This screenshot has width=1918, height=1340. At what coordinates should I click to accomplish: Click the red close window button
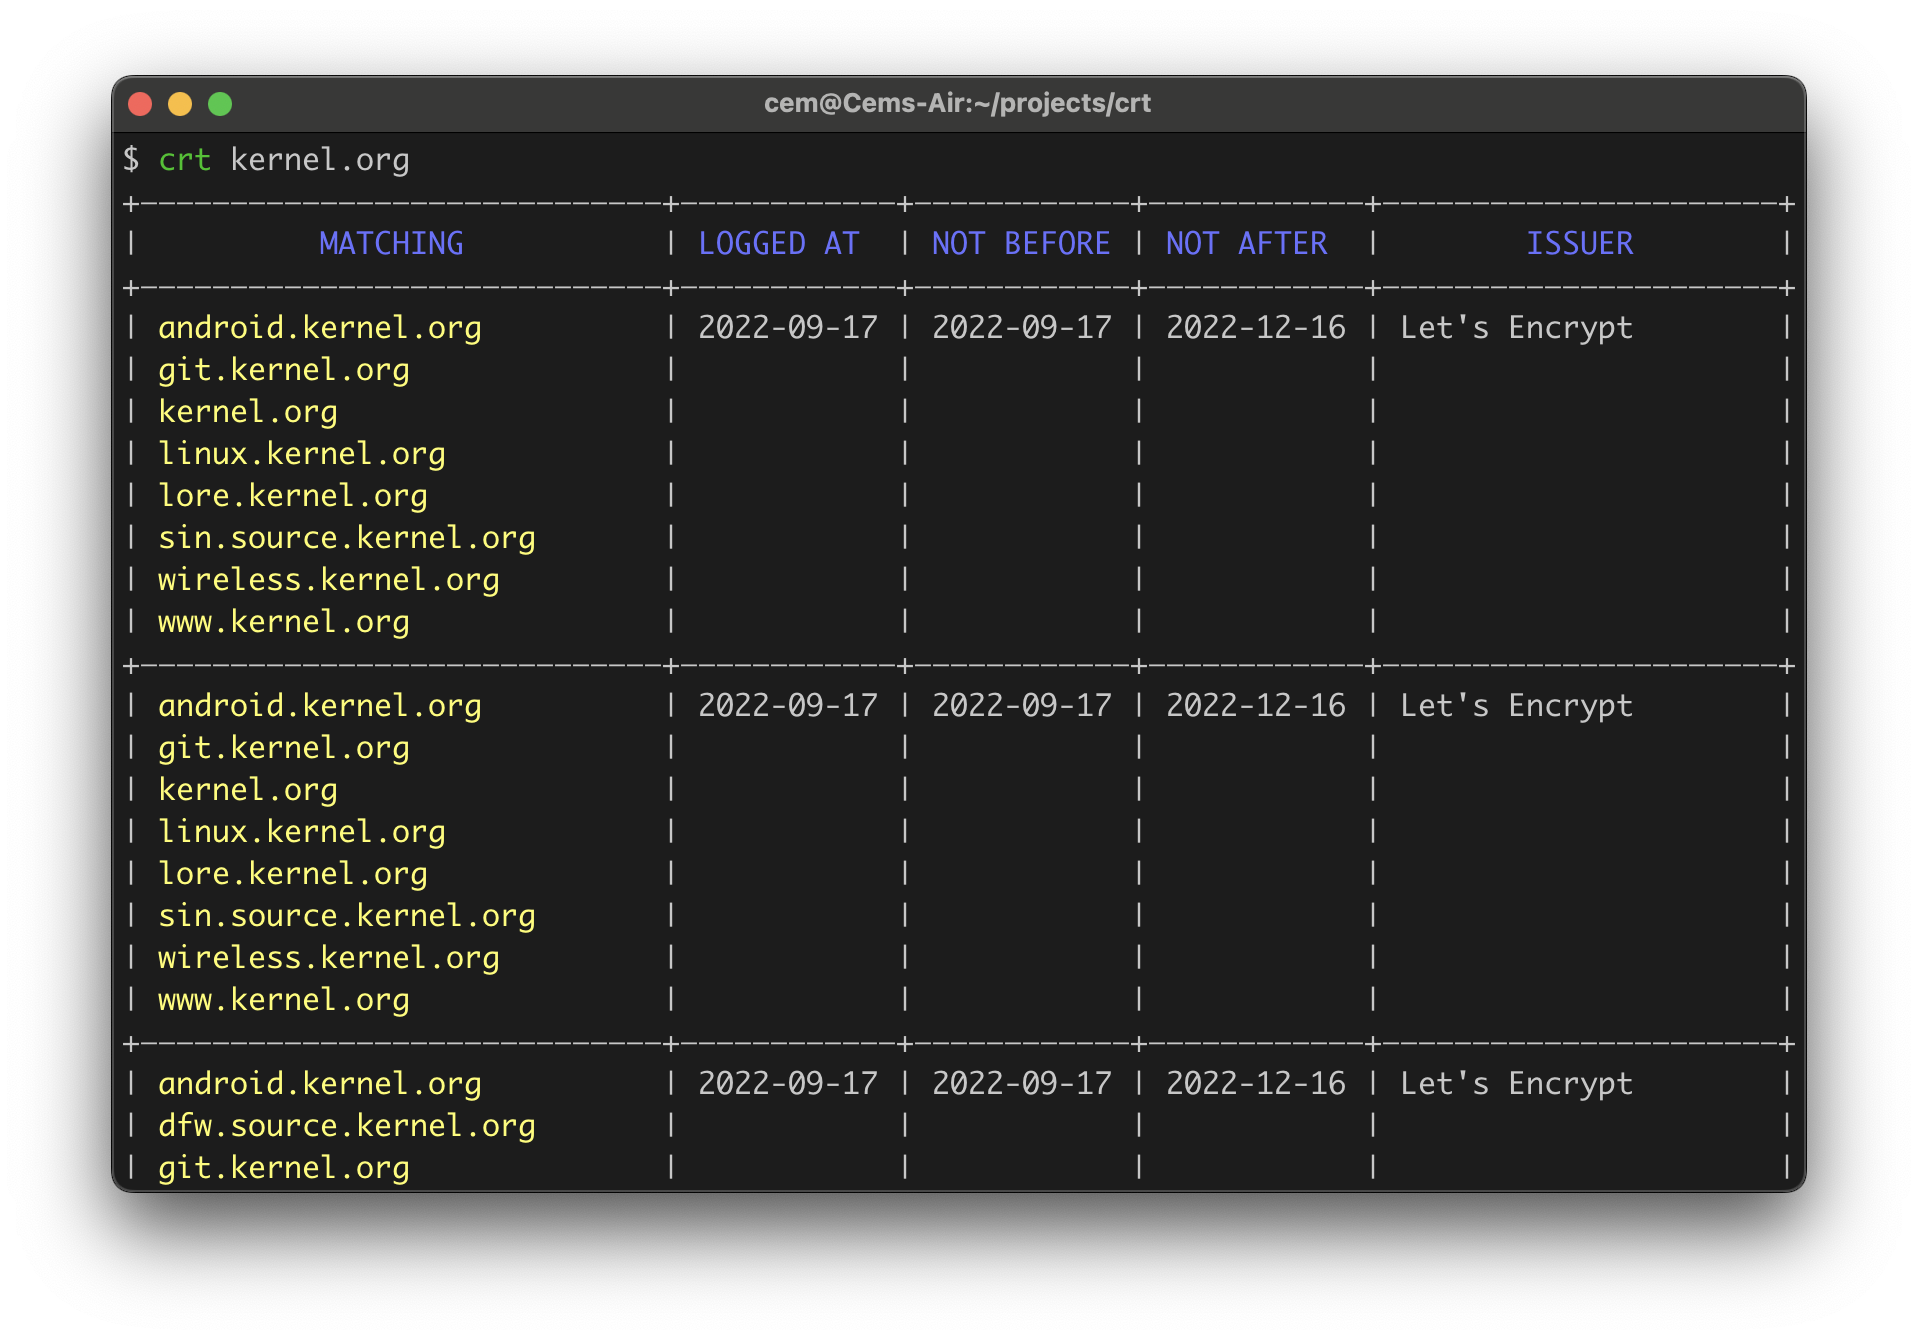pos(140,104)
